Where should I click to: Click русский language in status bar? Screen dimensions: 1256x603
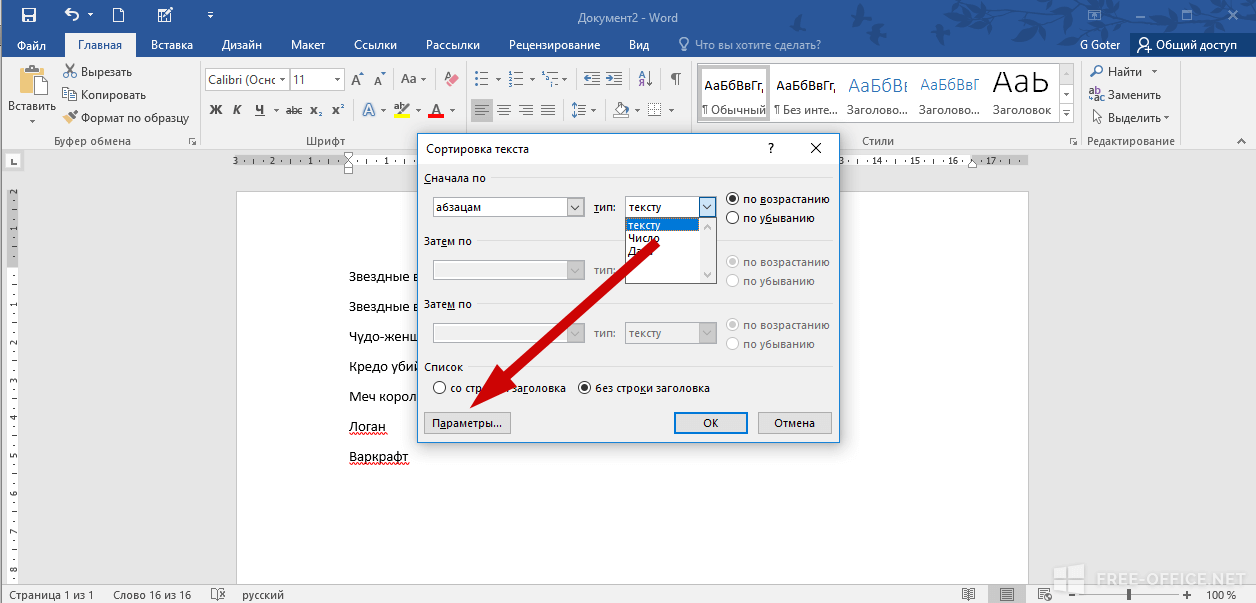(x=263, y=595)
